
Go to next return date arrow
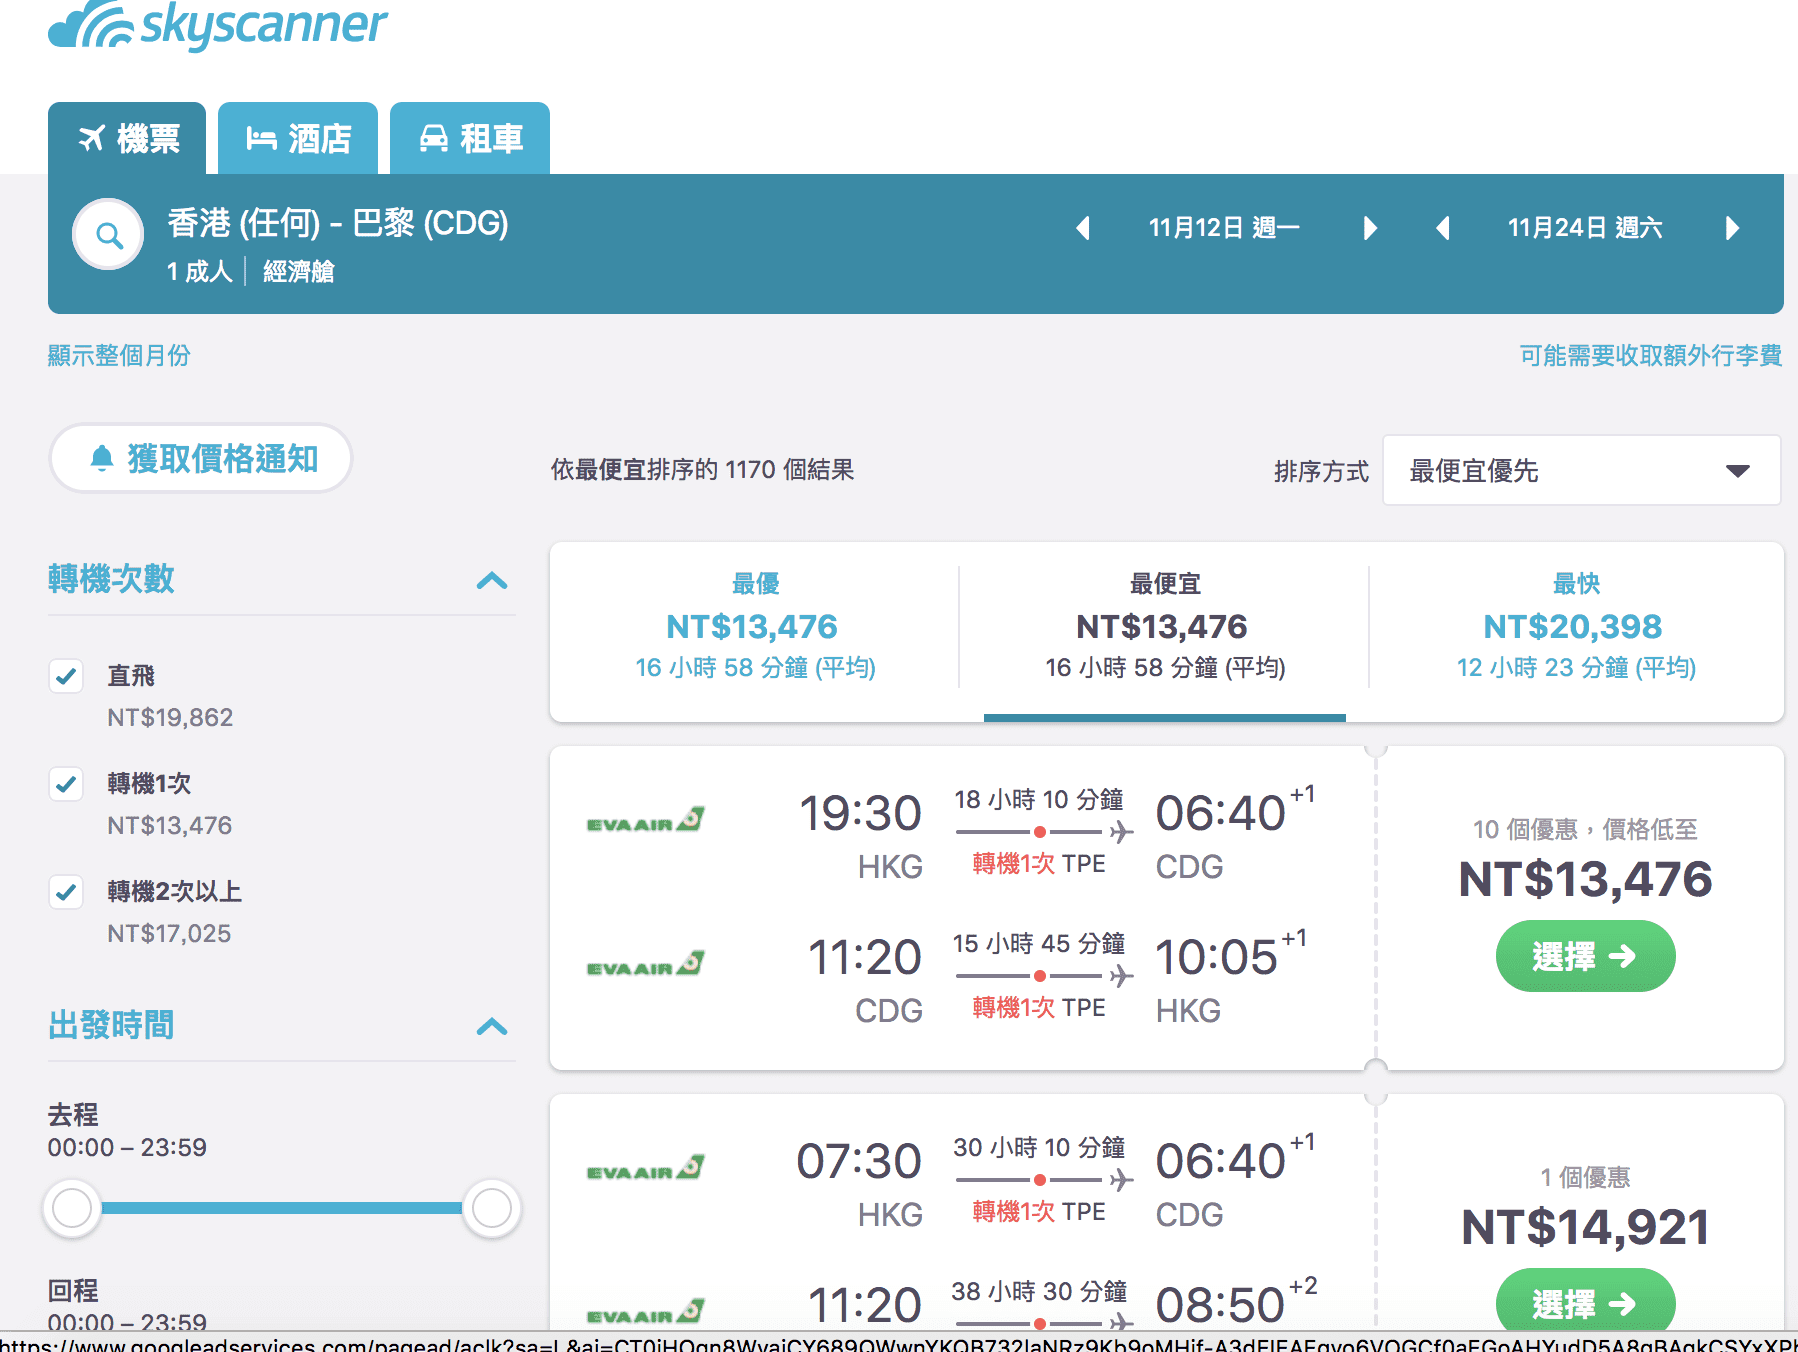pos(1732,228)
